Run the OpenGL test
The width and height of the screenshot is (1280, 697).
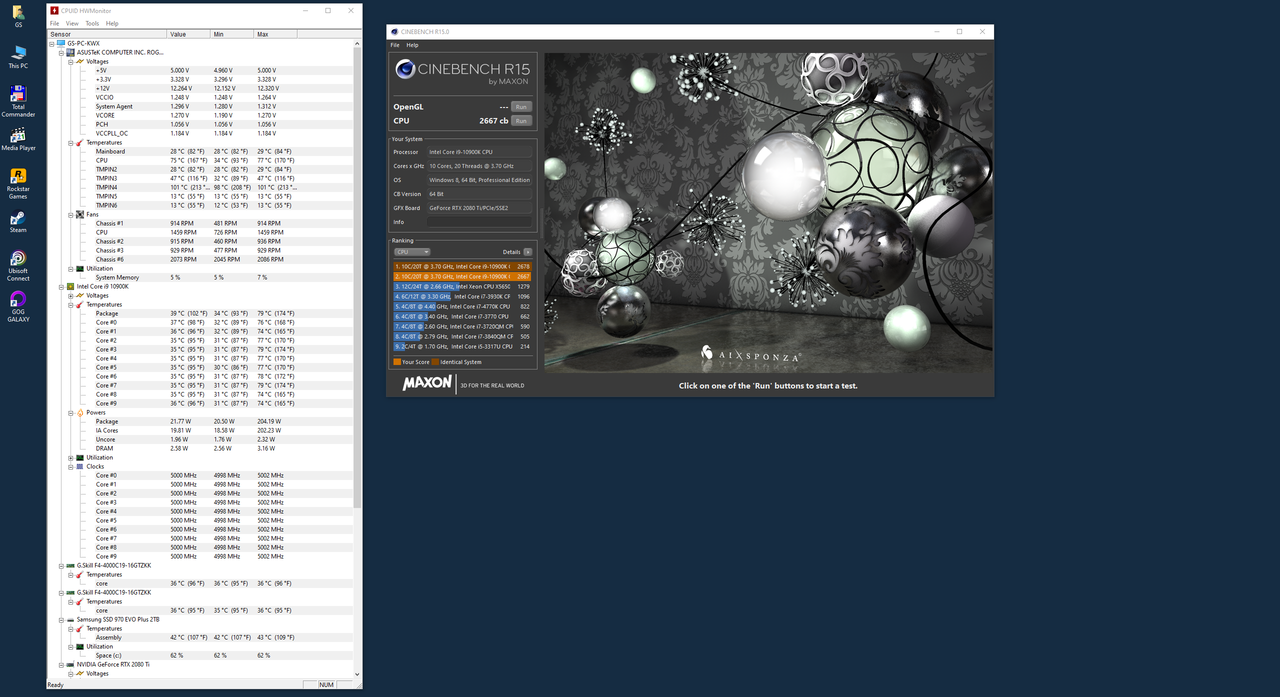tap(521, 106)
